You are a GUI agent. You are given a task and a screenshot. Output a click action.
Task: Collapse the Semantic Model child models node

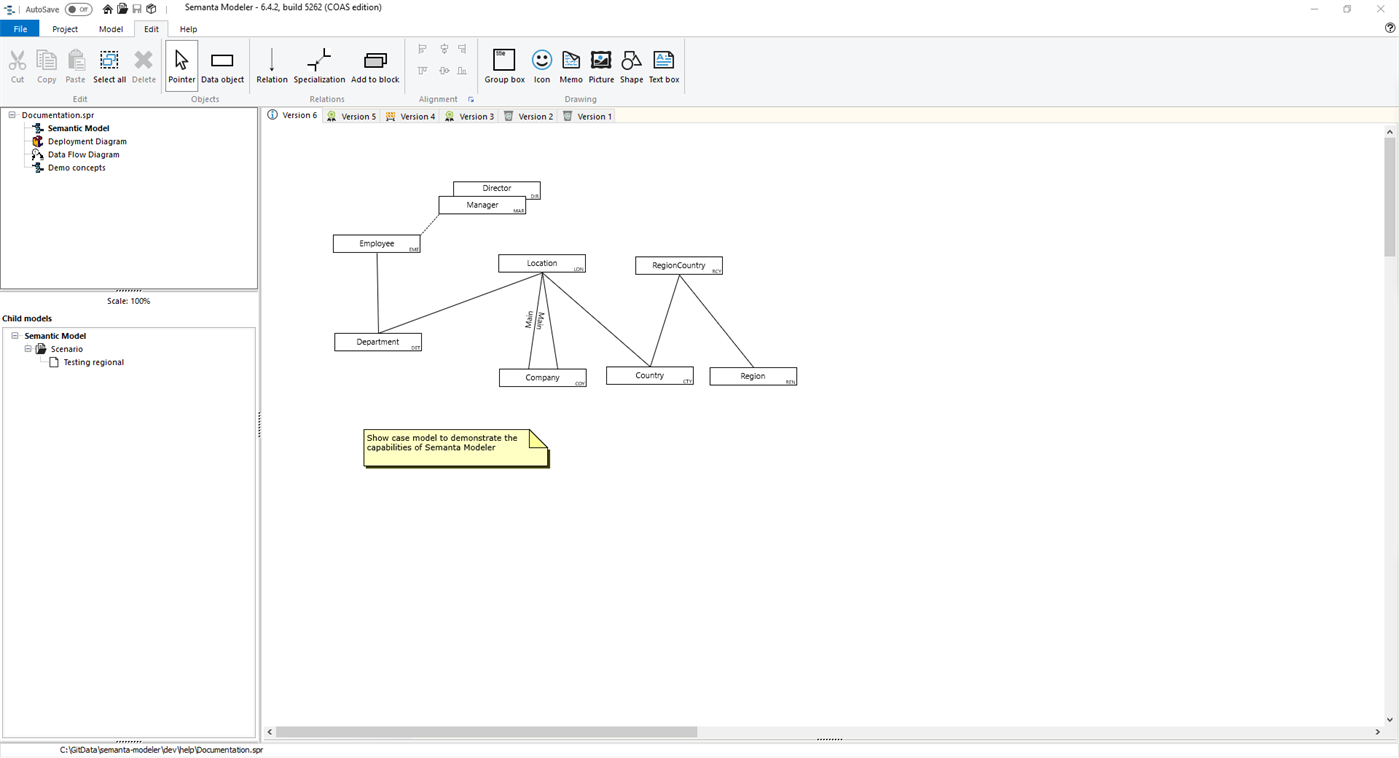click(x=16, y=335)
